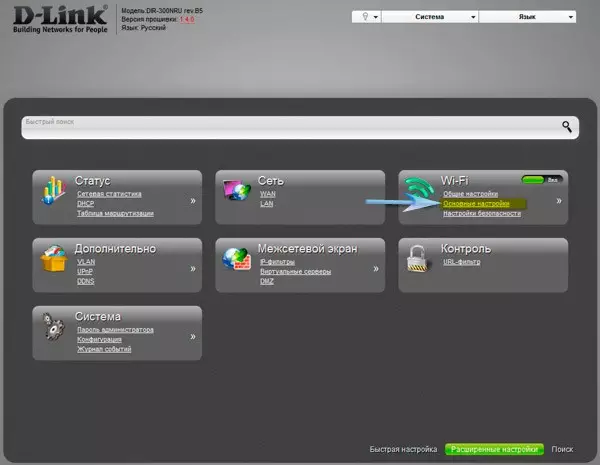
Task: Switch to the Поиск tab
Action: point(562,449)
